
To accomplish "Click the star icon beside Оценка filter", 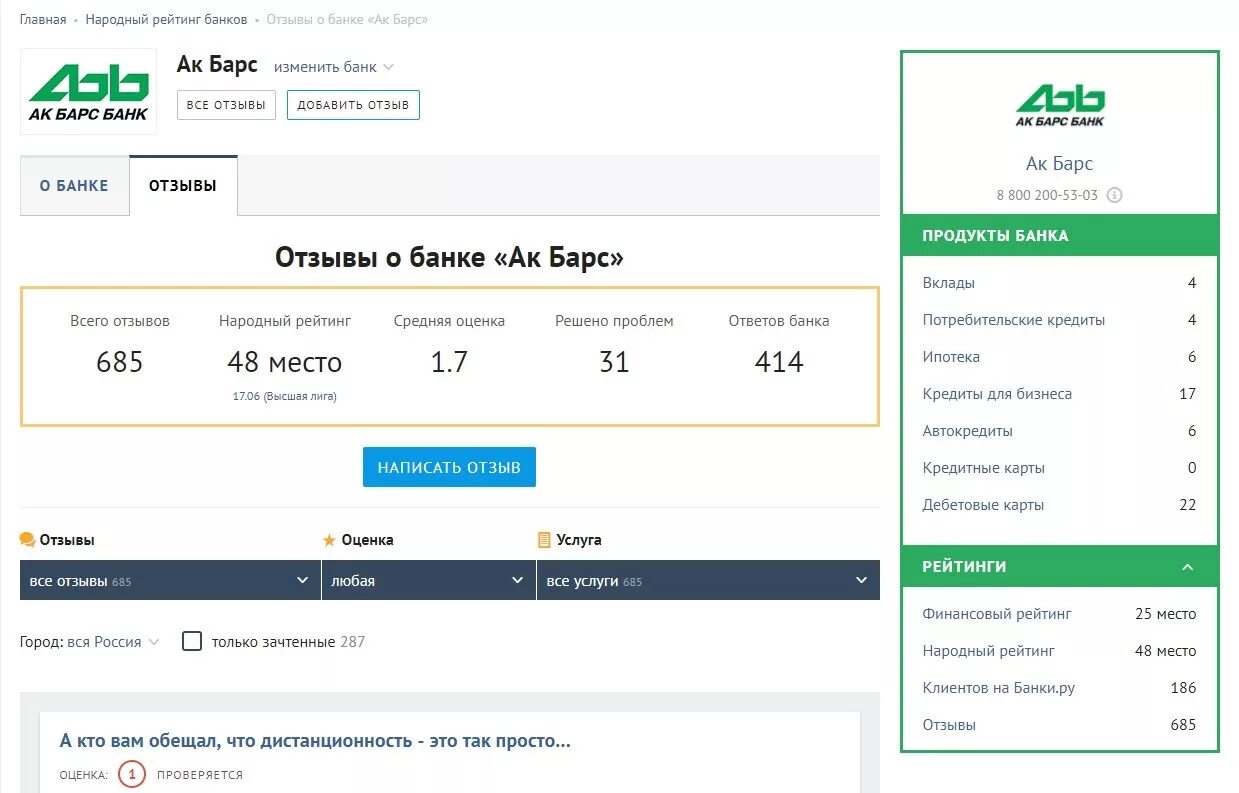I will click(329, 540).
